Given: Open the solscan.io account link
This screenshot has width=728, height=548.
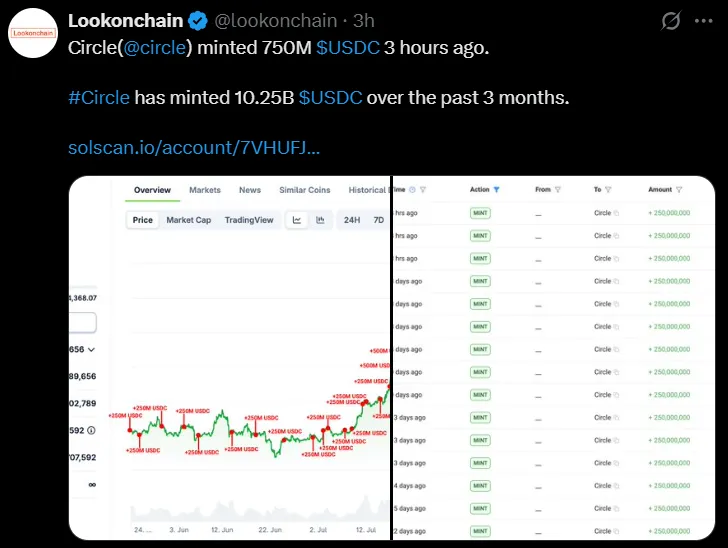Looking at the screenshot, I should pyautogui.click(x=193, y=147).
